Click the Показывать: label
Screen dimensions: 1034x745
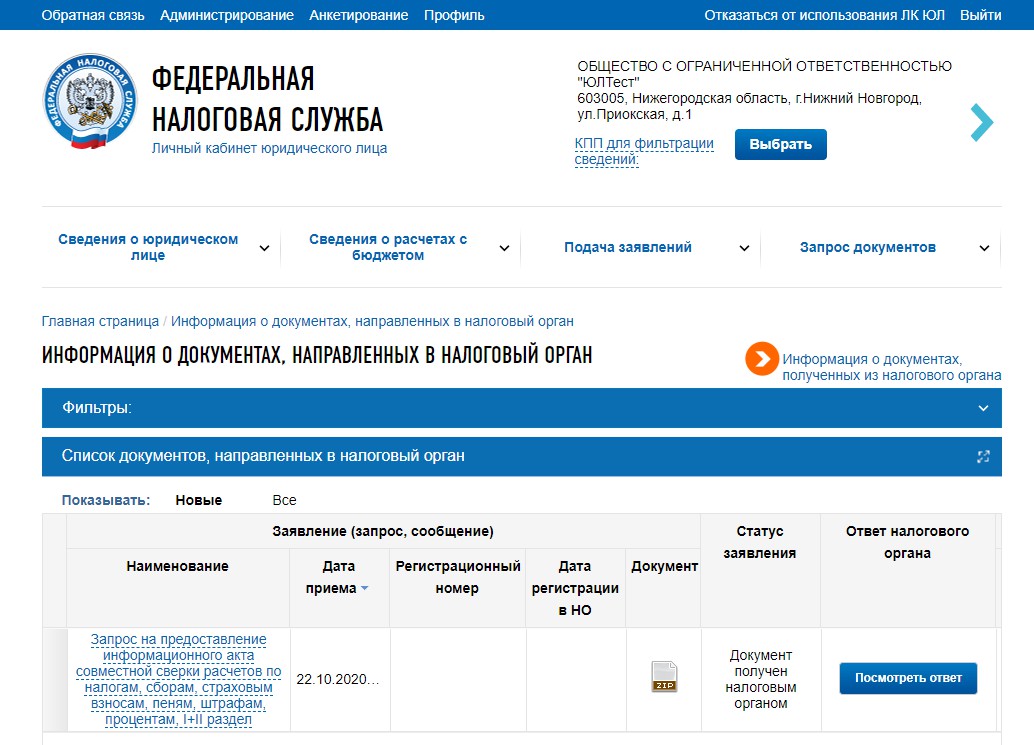pyautogui.click(x=106, y=500)
